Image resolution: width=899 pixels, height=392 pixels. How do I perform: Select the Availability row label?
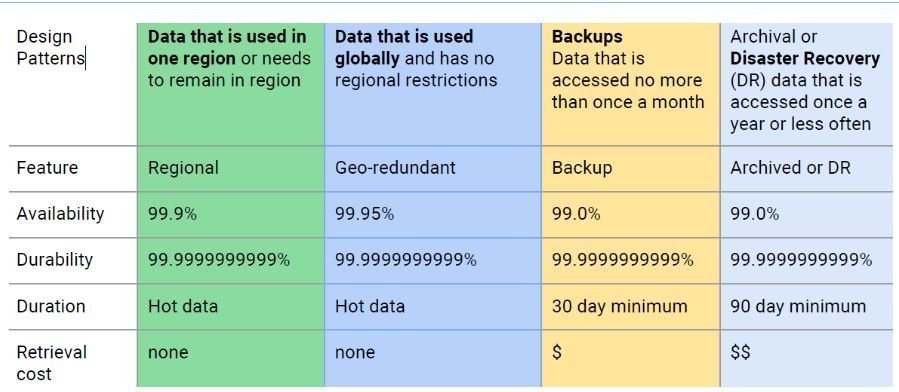click(x=72, y=214)
